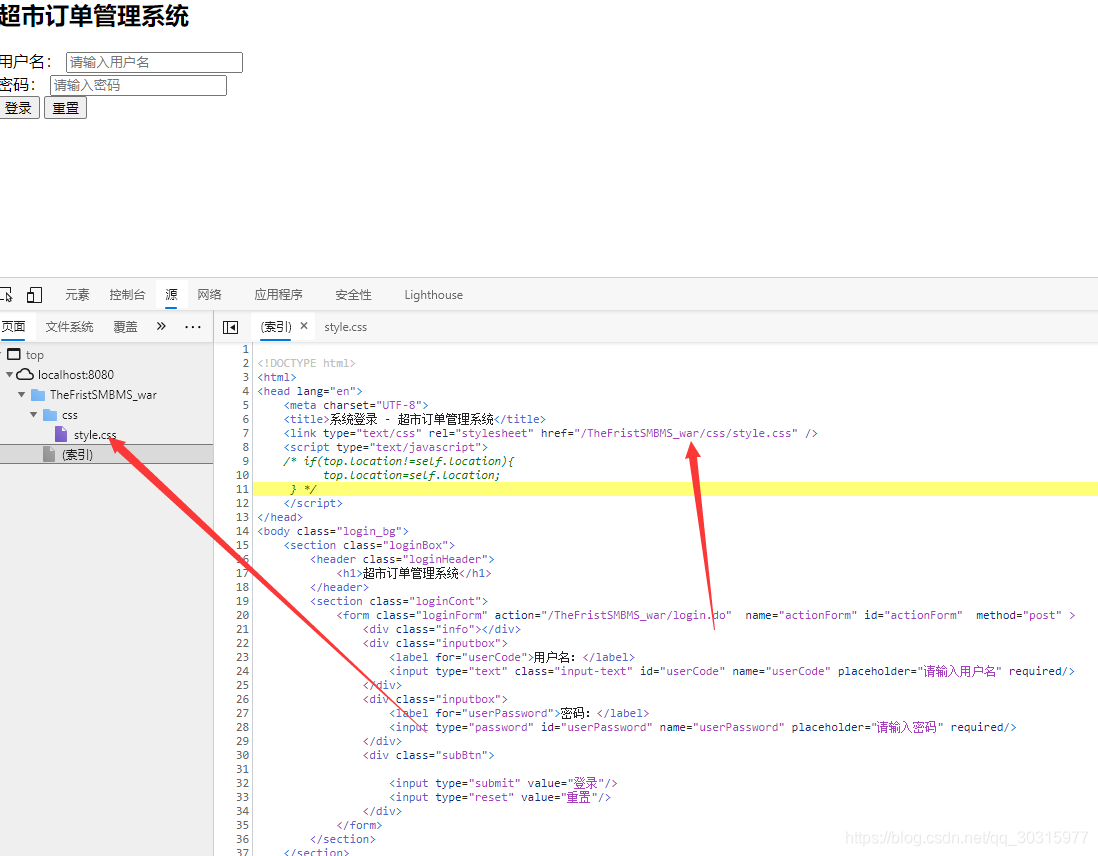Toggle the device toolbar emulation icon
This screenshot has width=1098, height=856.
(34, 294)
